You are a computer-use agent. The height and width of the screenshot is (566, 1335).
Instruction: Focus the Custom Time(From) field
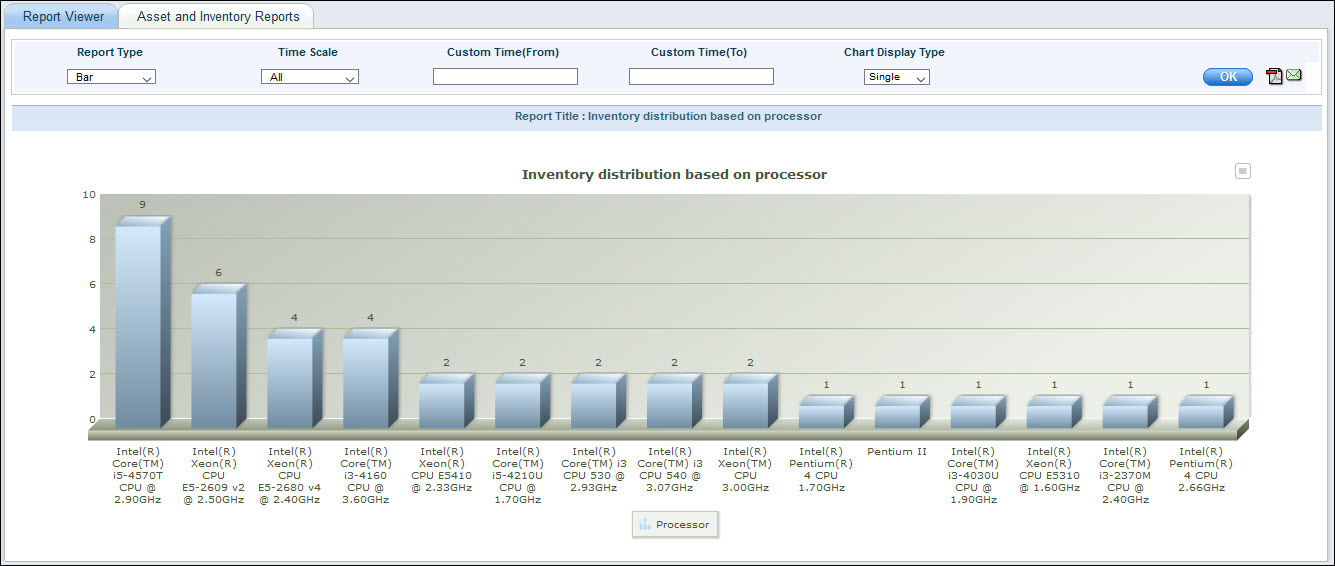point(505,77)
